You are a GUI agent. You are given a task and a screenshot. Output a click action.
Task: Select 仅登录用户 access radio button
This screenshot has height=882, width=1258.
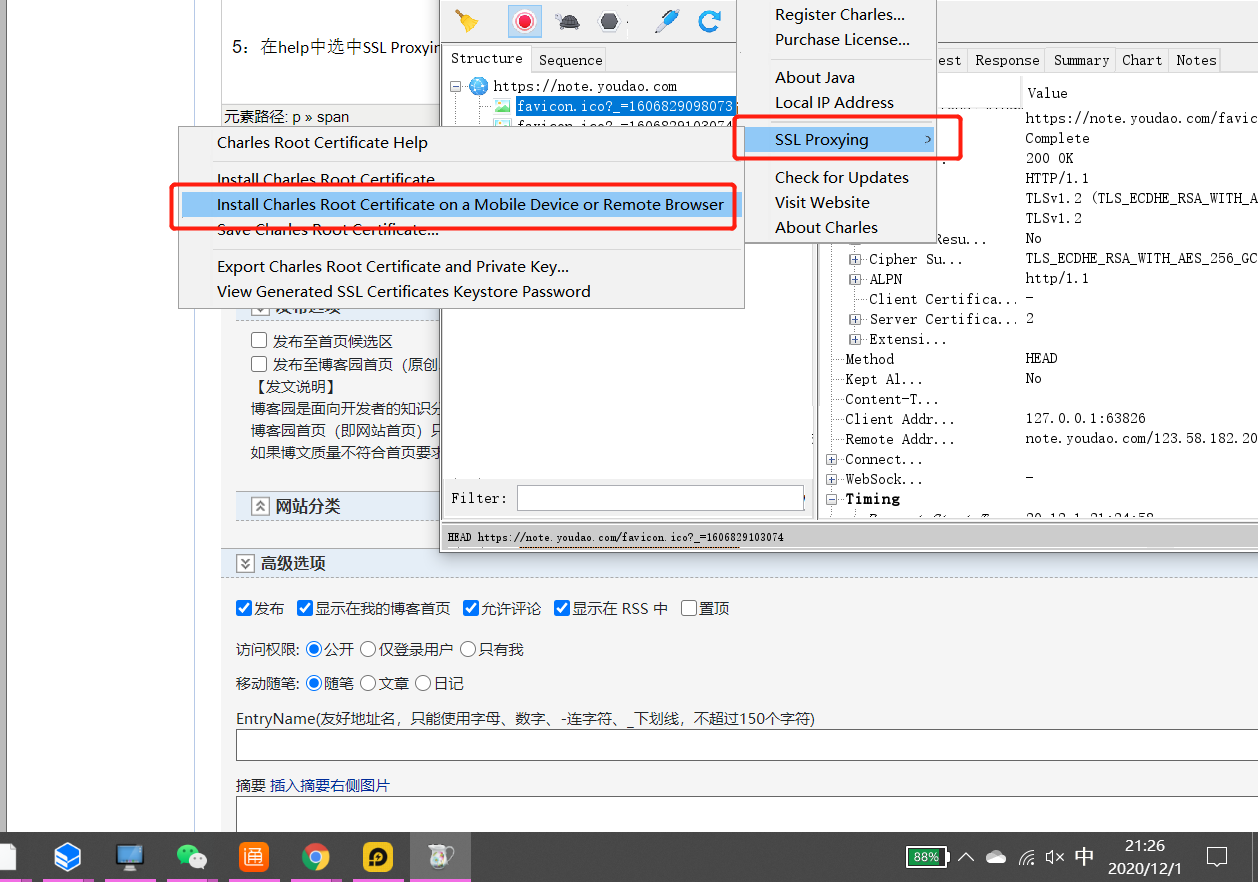[x=367, y=649]
